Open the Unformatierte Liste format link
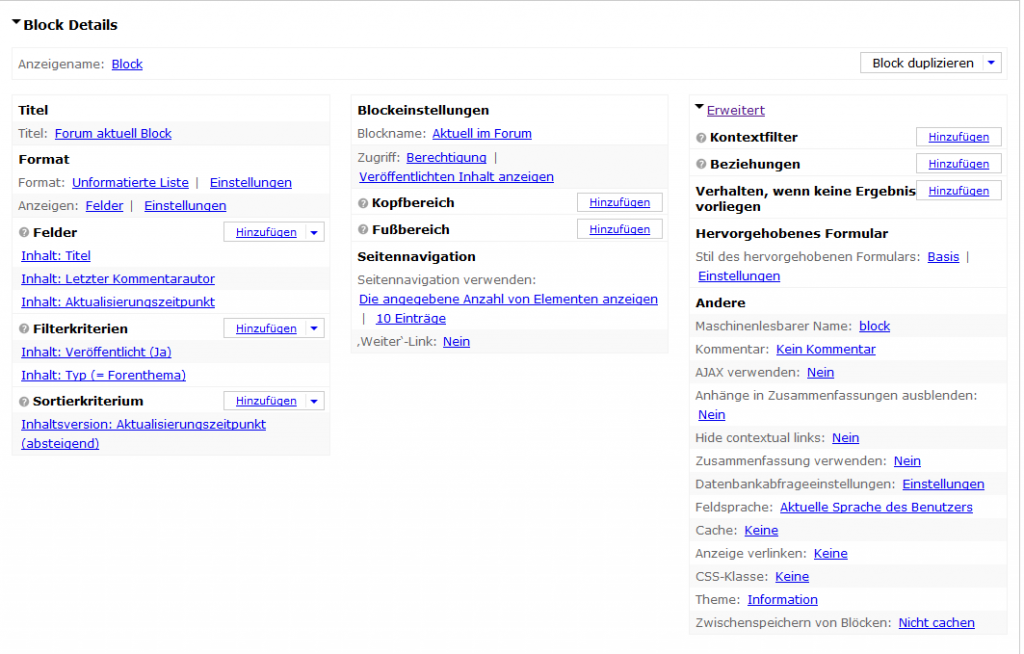This screenshot has width=1024, height=654. (130, 182)
